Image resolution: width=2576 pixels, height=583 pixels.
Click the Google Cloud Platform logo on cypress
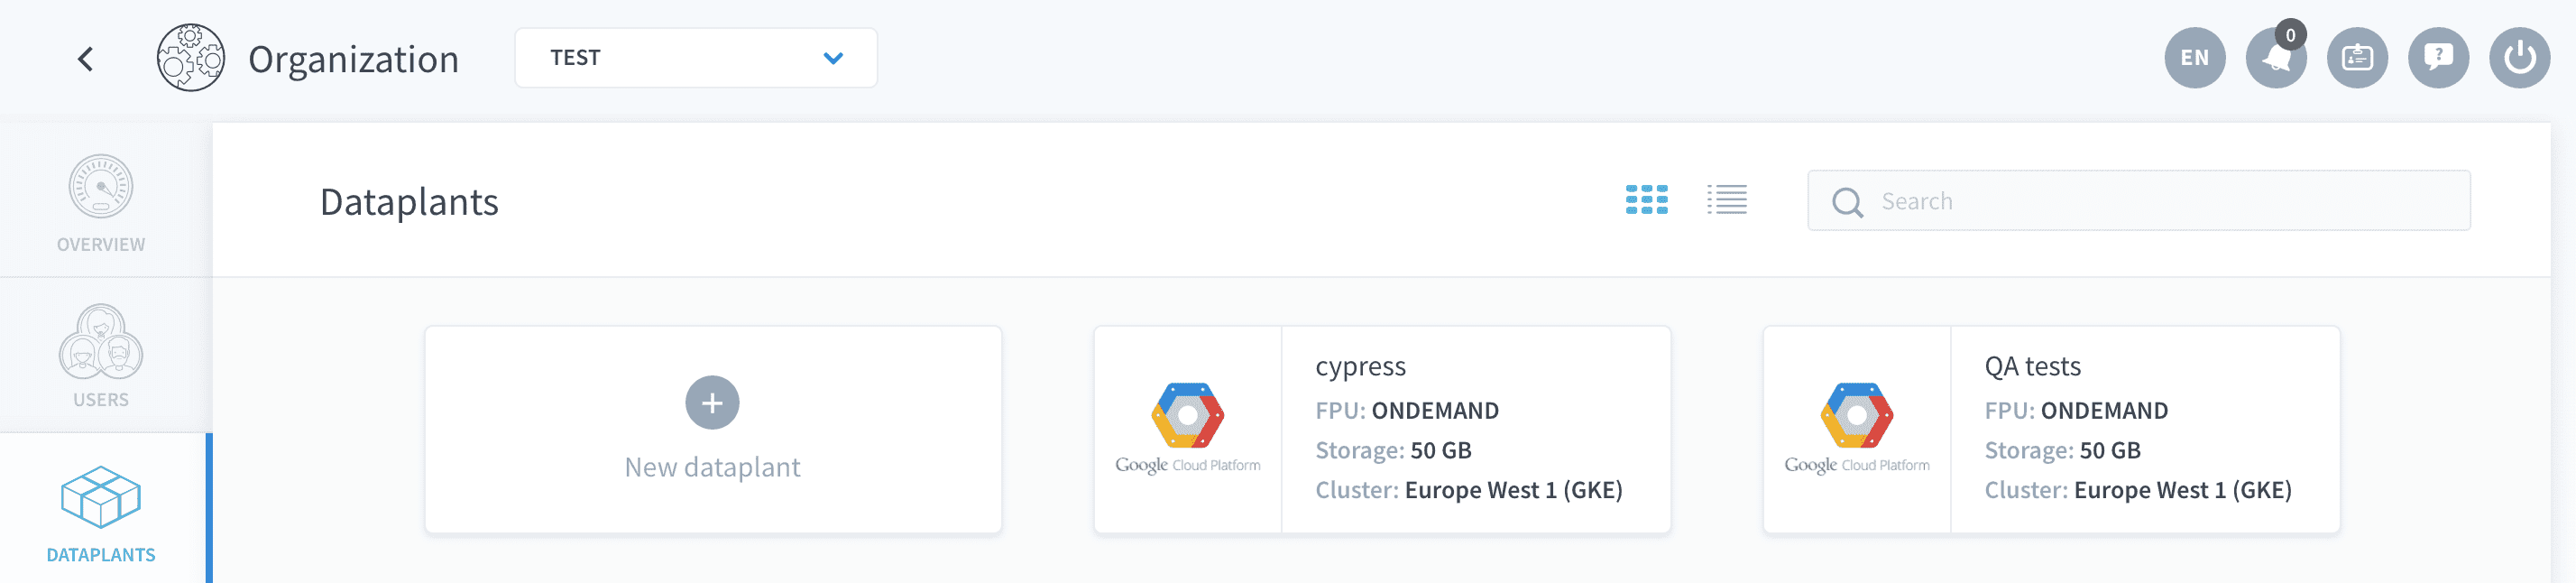1187,429
